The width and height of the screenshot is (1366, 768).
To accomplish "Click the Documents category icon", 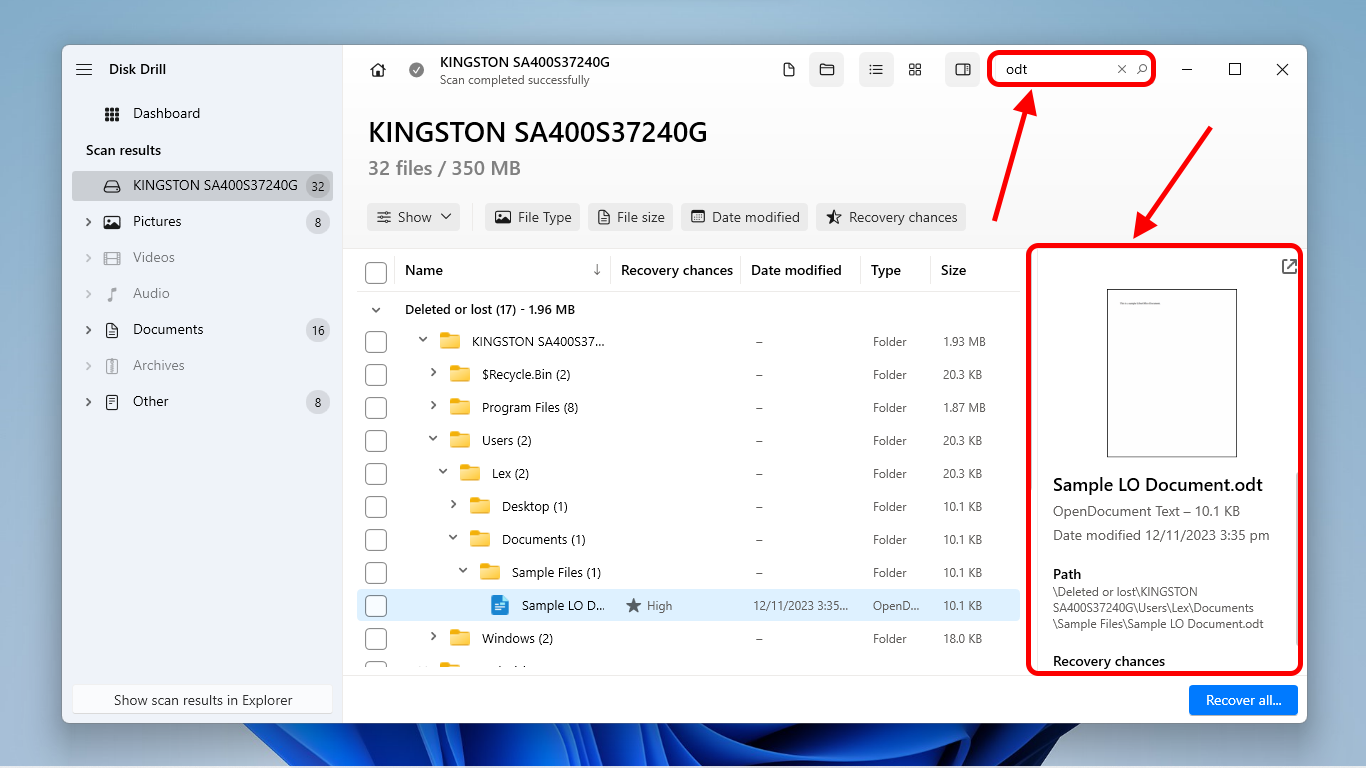I will [x=112, y=330].
